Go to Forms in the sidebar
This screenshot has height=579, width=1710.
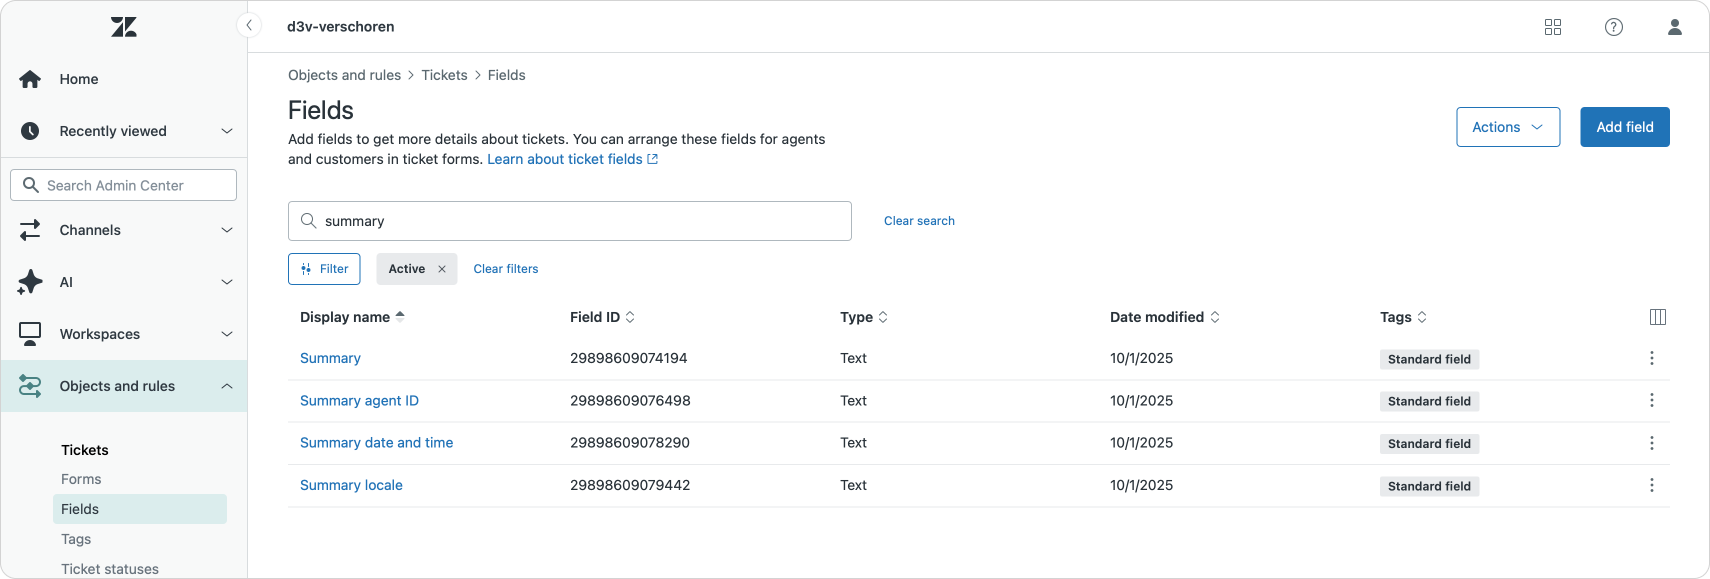pos(81,479)
